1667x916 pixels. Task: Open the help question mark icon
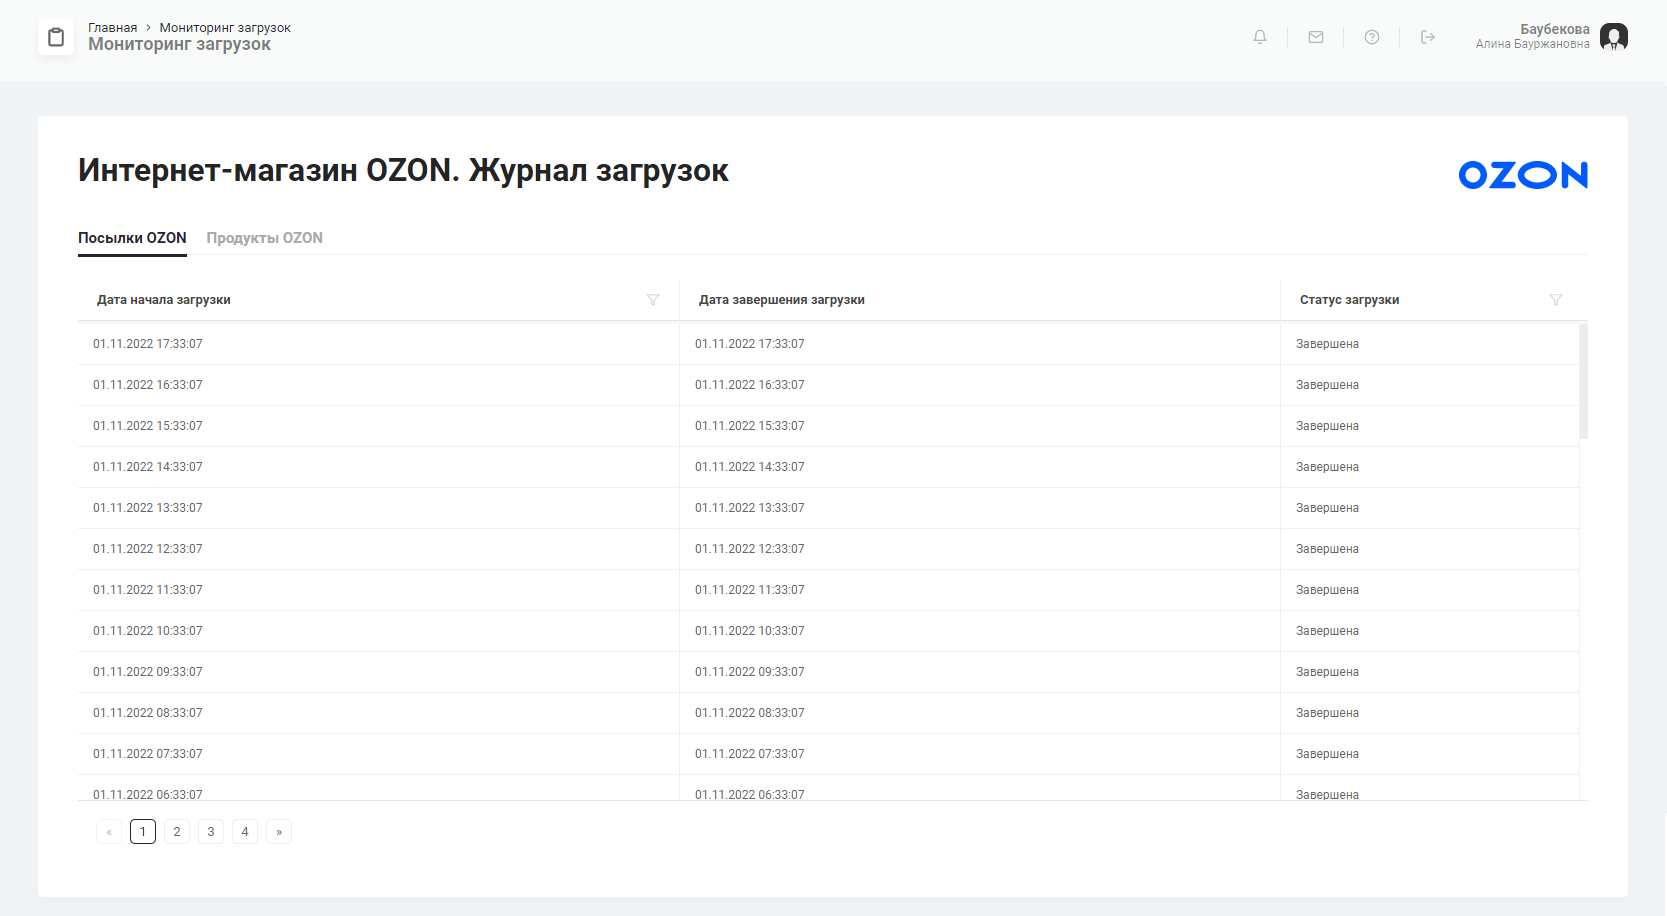coord(1371,37)
